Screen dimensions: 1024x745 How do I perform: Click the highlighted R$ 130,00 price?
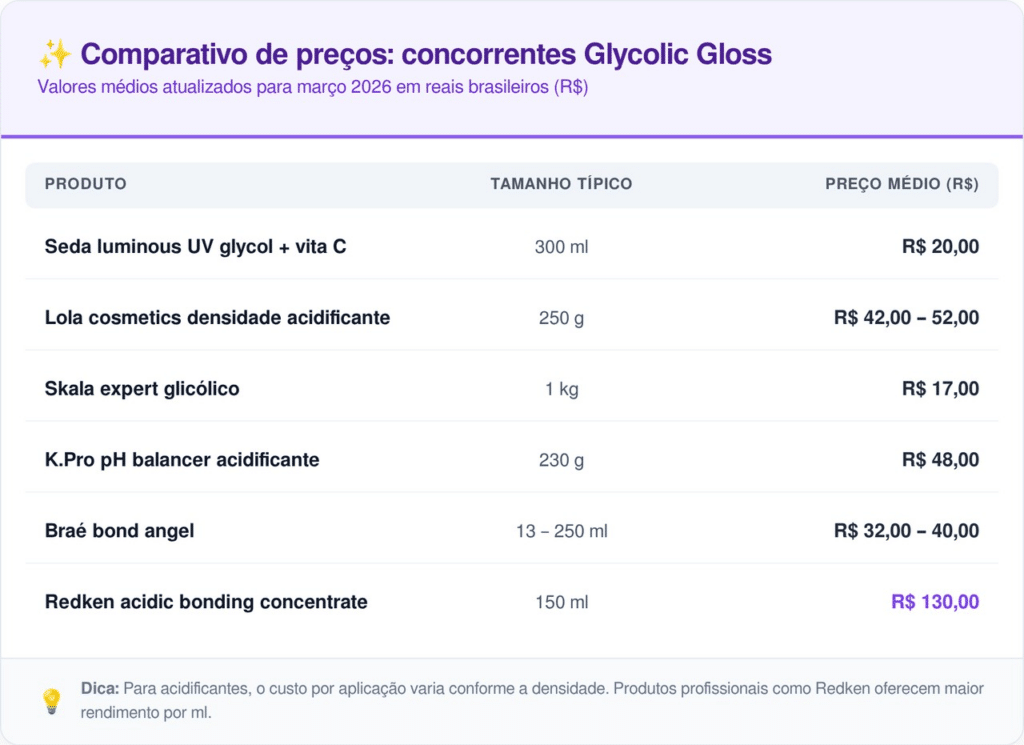(x=935, y=602)
